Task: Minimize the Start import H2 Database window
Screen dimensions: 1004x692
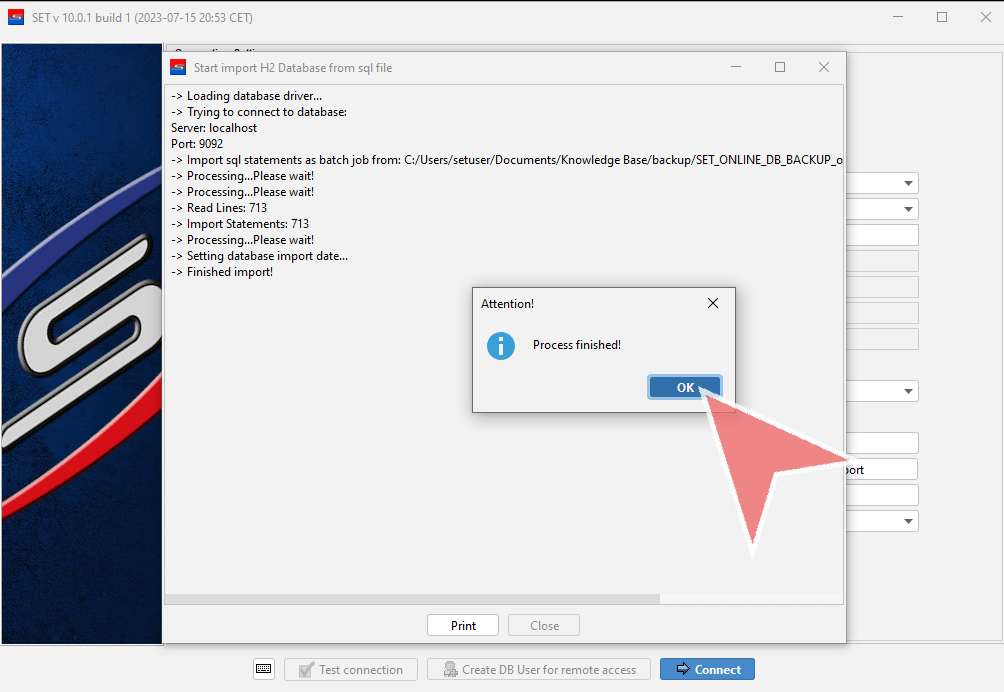Action: click(x=736, y=67)
